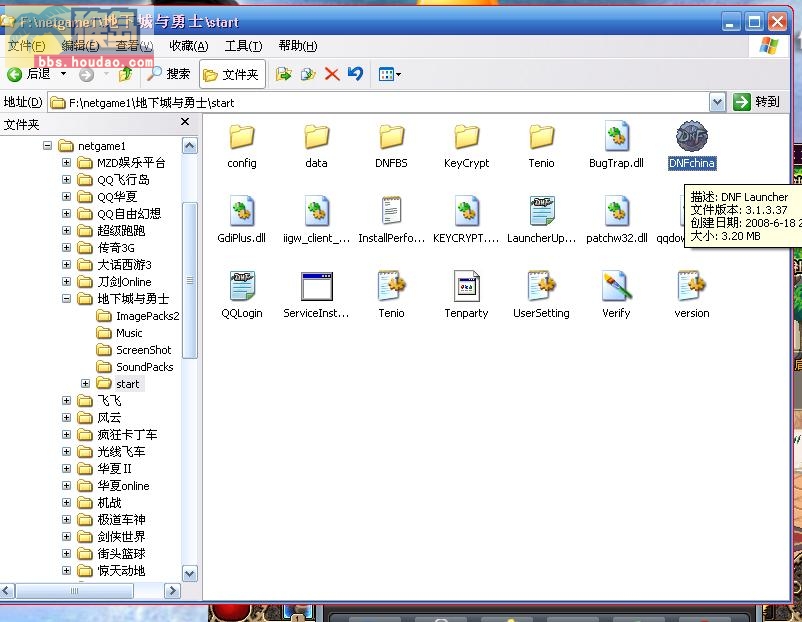Select the BugTrap.dll file

[616, 136]
